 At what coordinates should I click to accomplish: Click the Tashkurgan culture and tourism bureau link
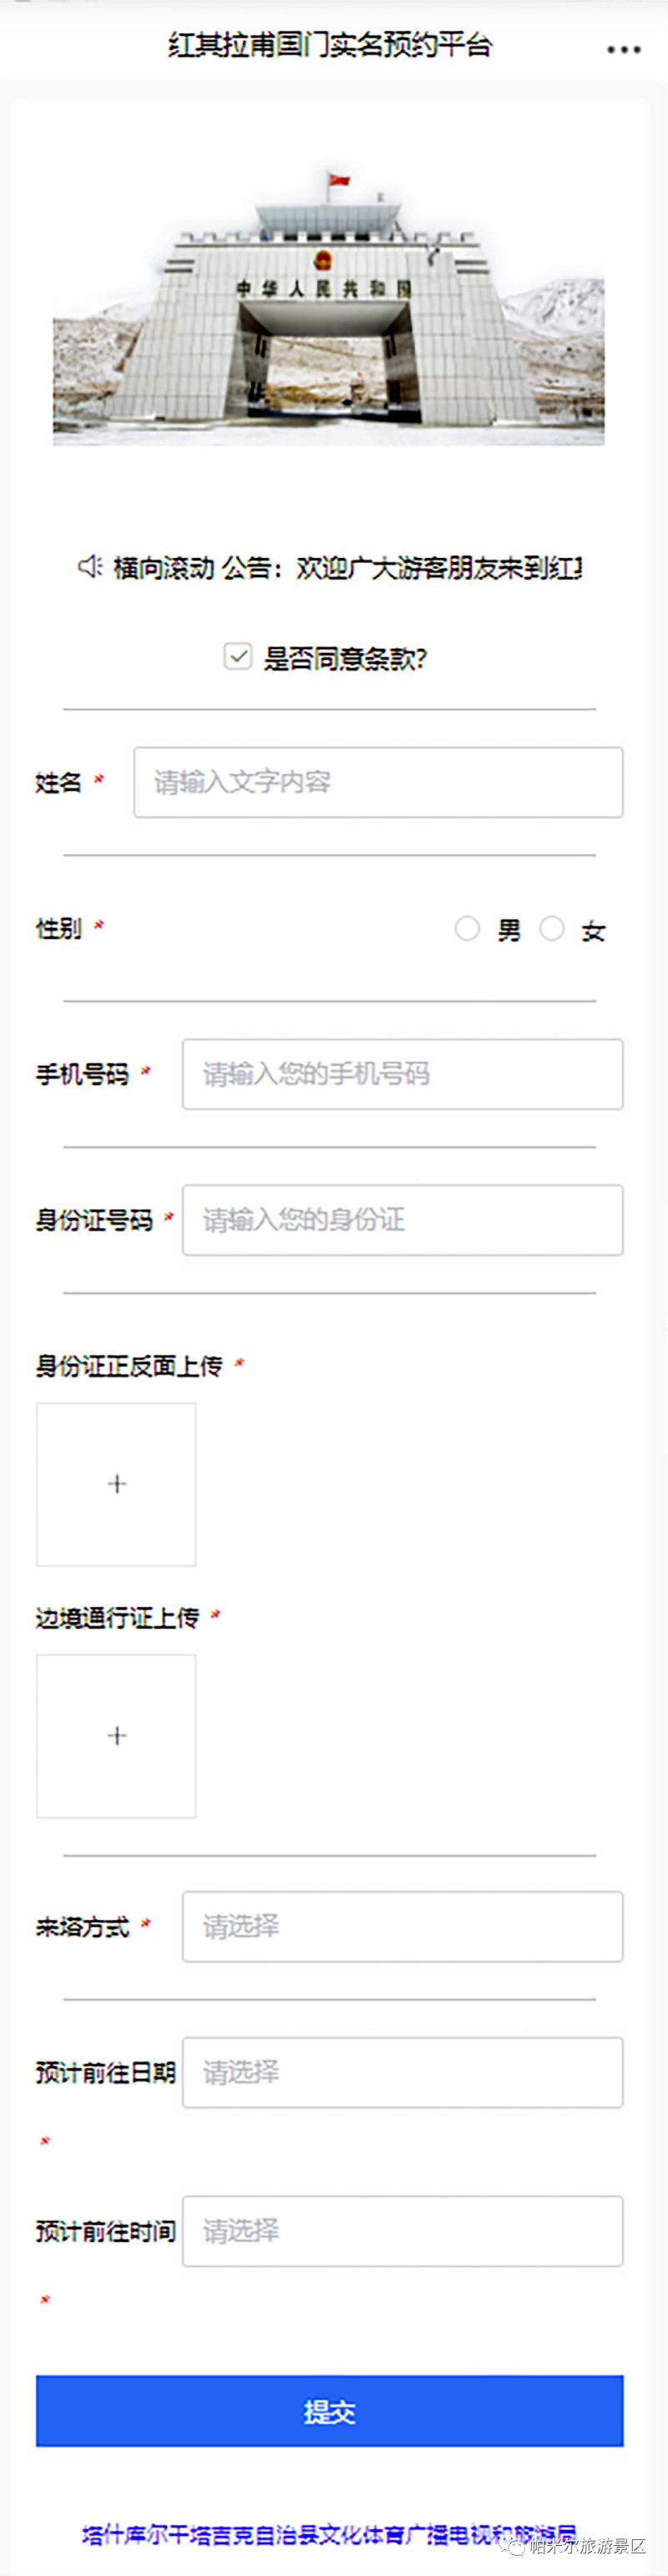[x=300, y=2533]
